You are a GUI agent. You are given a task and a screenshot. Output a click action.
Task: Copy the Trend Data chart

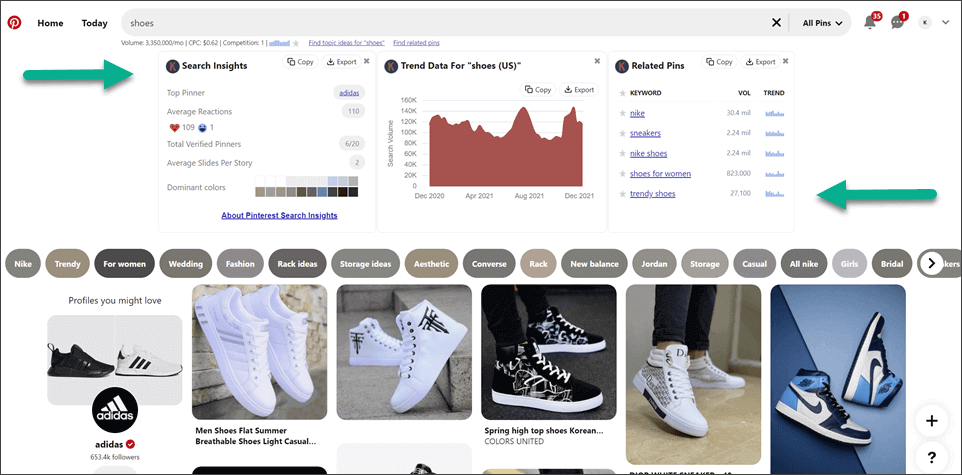click(x=537, y=90)
